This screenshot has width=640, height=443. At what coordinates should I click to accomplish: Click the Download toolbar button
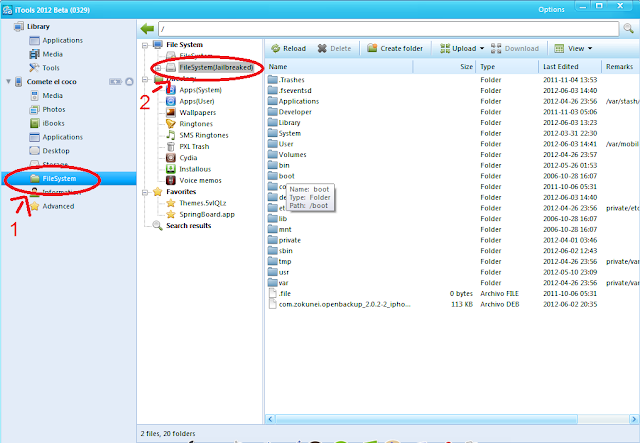coord(515,49)
